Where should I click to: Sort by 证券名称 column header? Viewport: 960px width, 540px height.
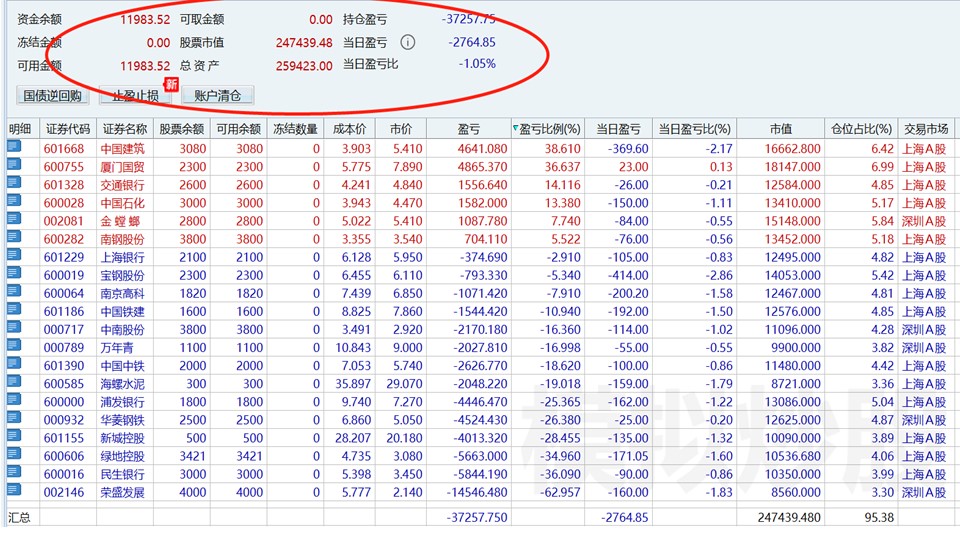pyautogui.click(x=125, y=129)
